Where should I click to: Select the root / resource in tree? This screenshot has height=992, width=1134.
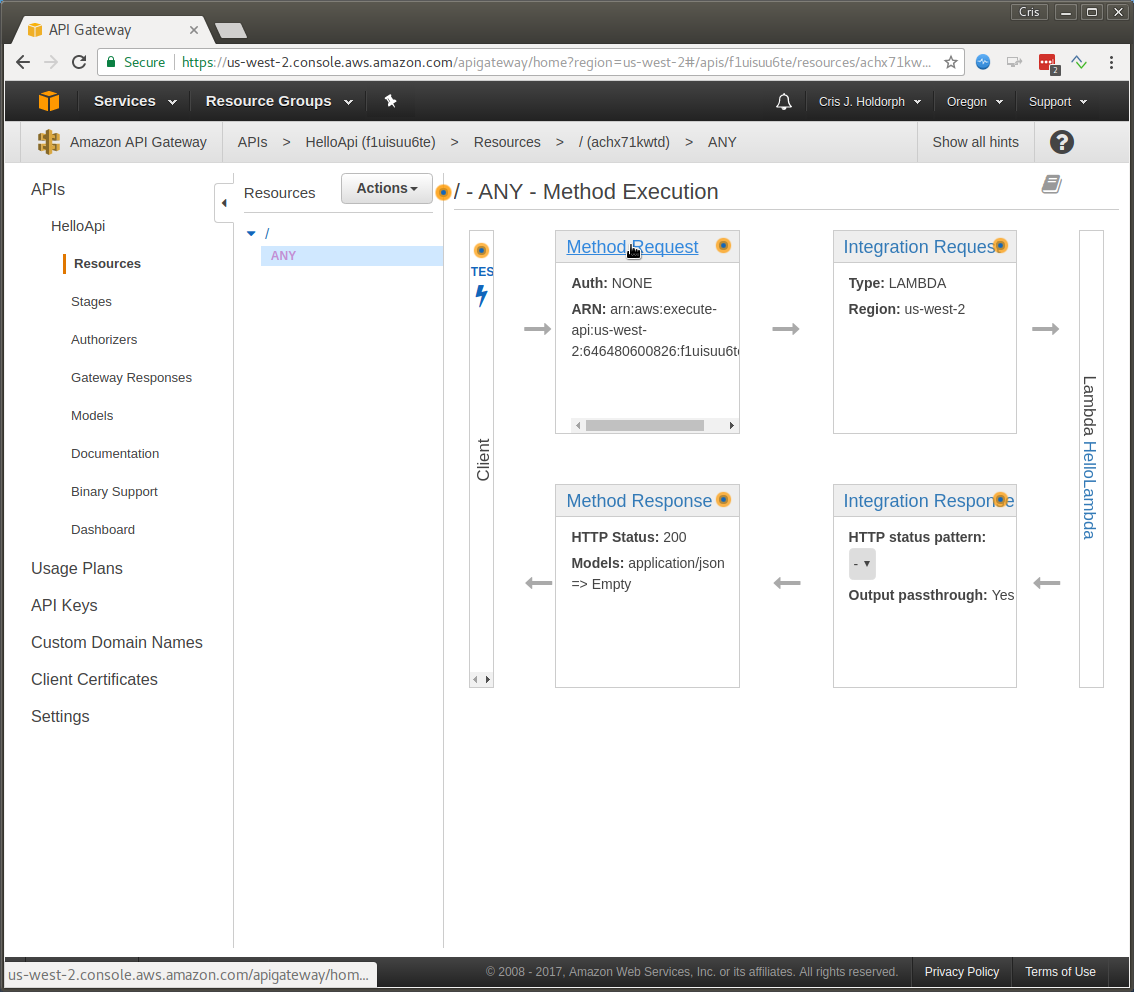(267, 234)
